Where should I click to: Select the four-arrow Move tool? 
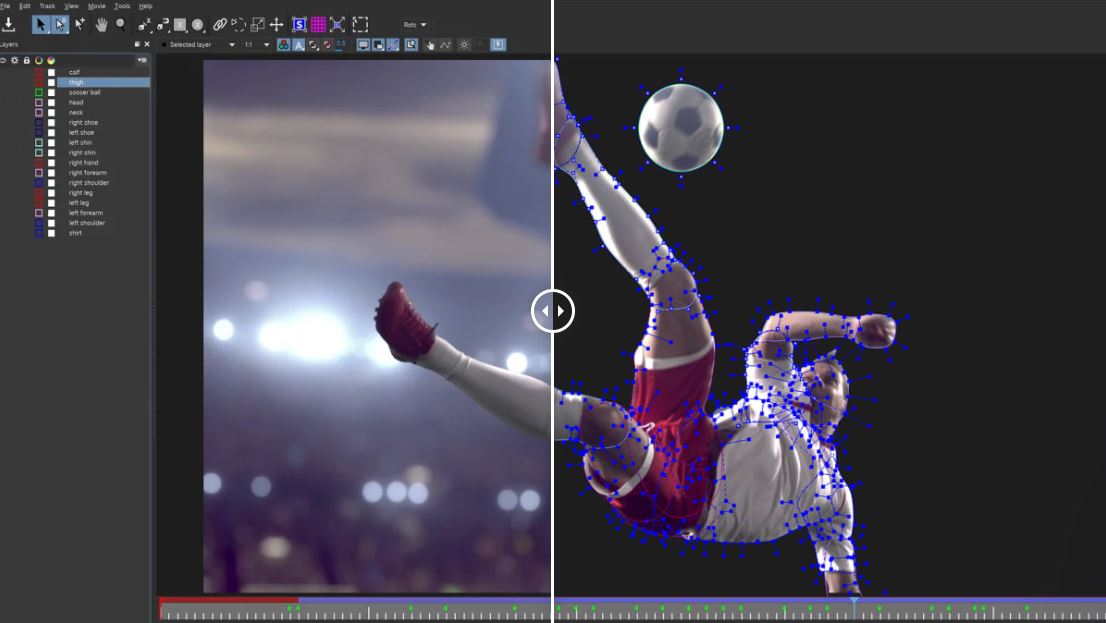pyautogui.click(x=276, y=25)
